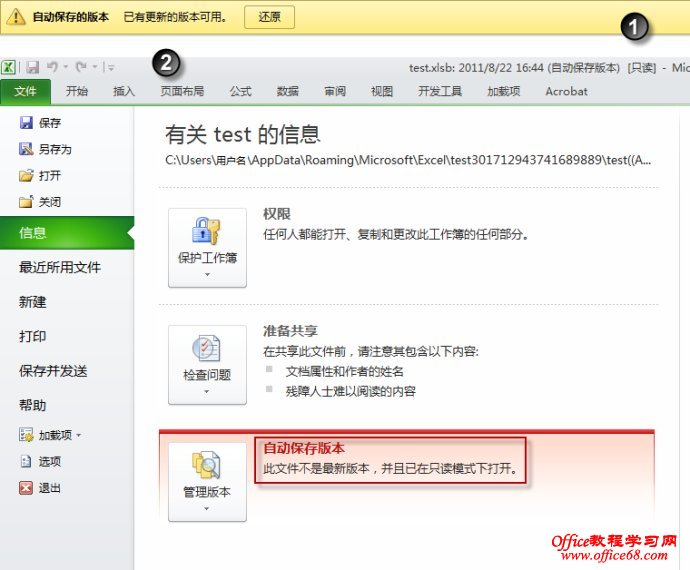Screen dimensions: 690x570
Task: Expand the 管理版本 dropdown arrow
Action: (x=207, y=509)
